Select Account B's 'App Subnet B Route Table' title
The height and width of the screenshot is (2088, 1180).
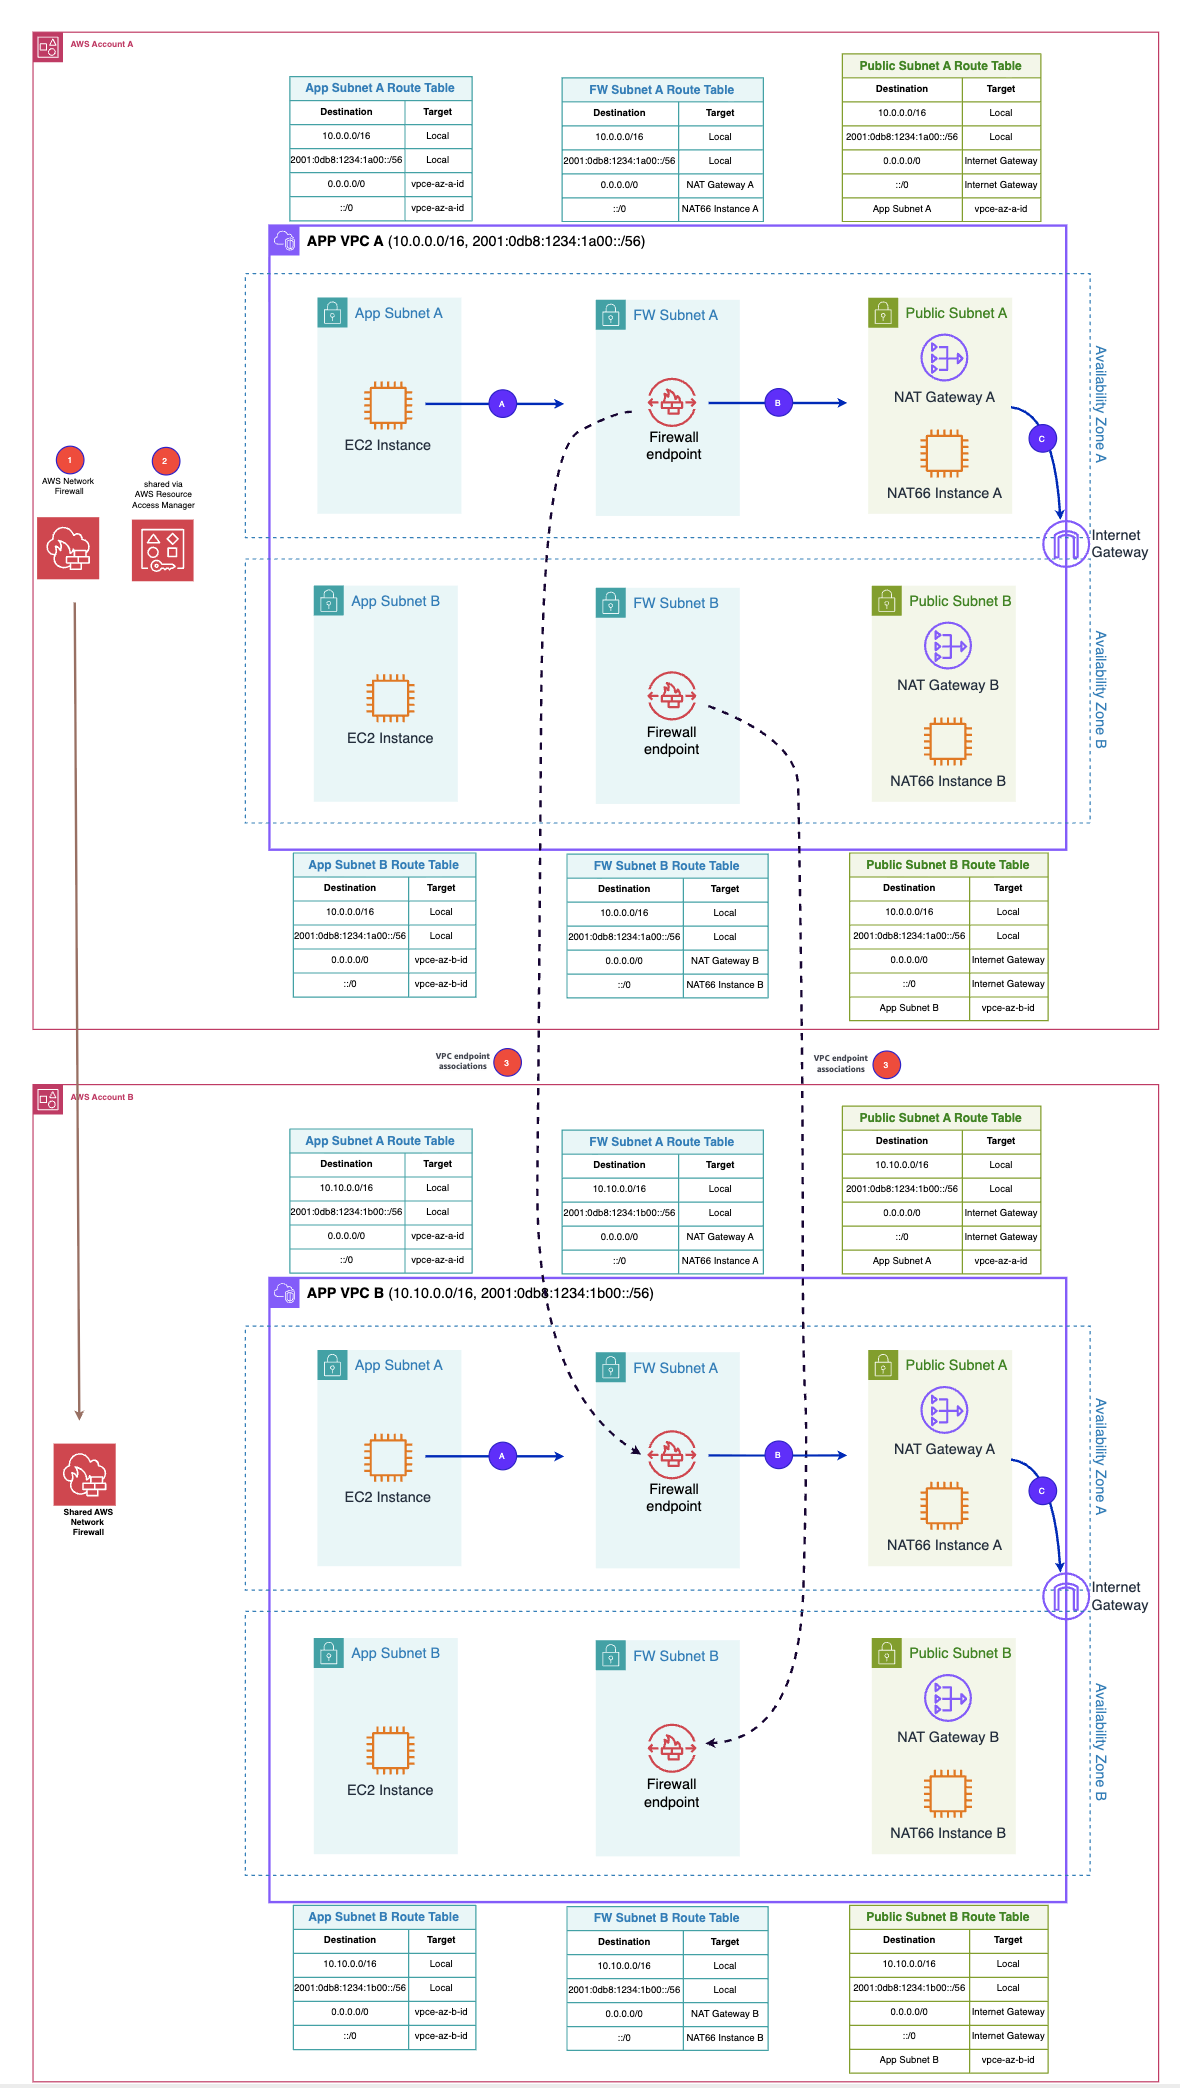[x=384, y=1917]
